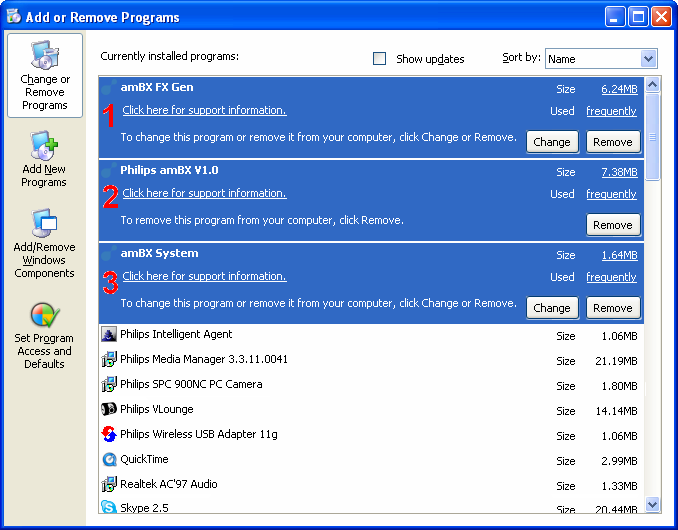The width and height of the screenshot is (678, 530).
Task: Click the amBX FX Gen title
Action: click(157, 87)
